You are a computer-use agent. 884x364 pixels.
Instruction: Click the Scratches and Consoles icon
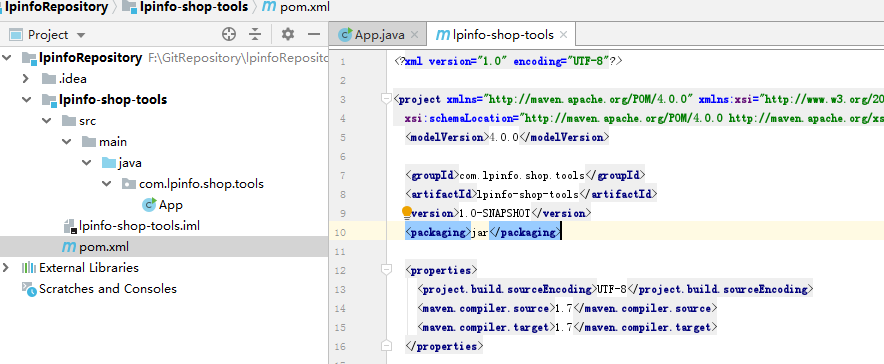pos(29,288)
